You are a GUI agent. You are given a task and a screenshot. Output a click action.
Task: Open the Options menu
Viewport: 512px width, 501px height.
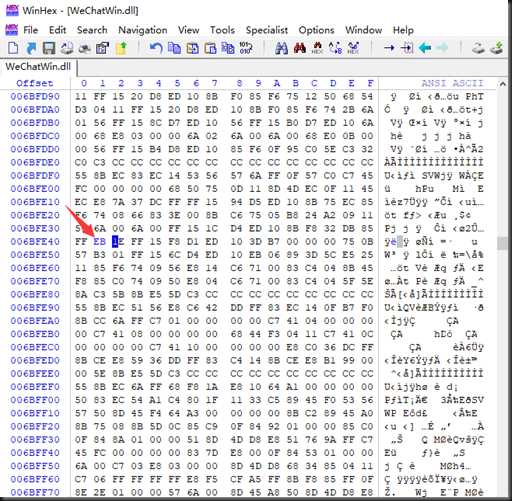point(316,30)
